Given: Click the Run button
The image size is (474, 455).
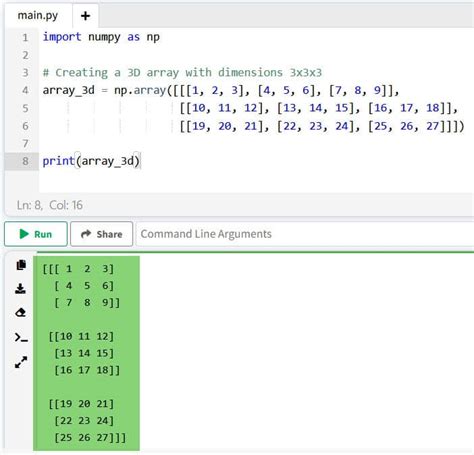Looking at the screenshot, I should click(36, 234).
